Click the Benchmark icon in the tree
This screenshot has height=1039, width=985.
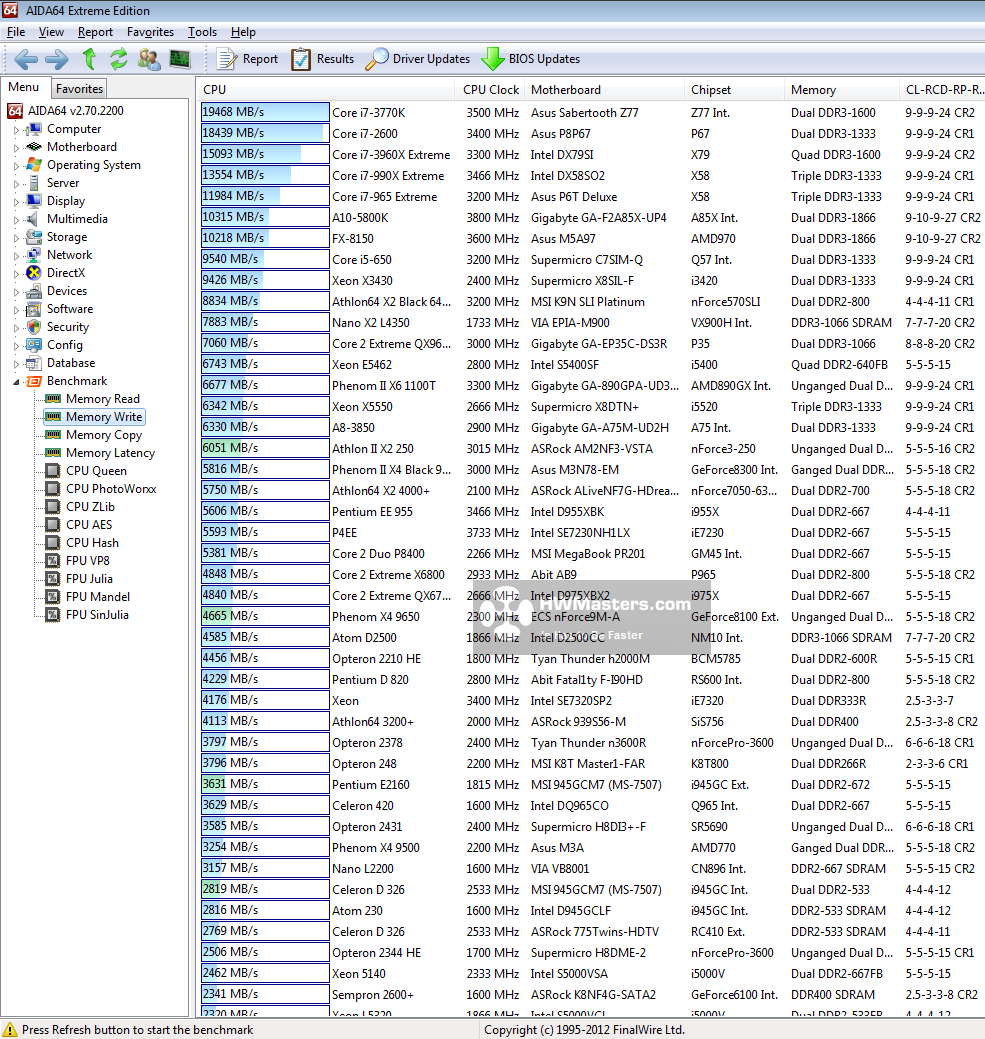(x=34, y=380)
